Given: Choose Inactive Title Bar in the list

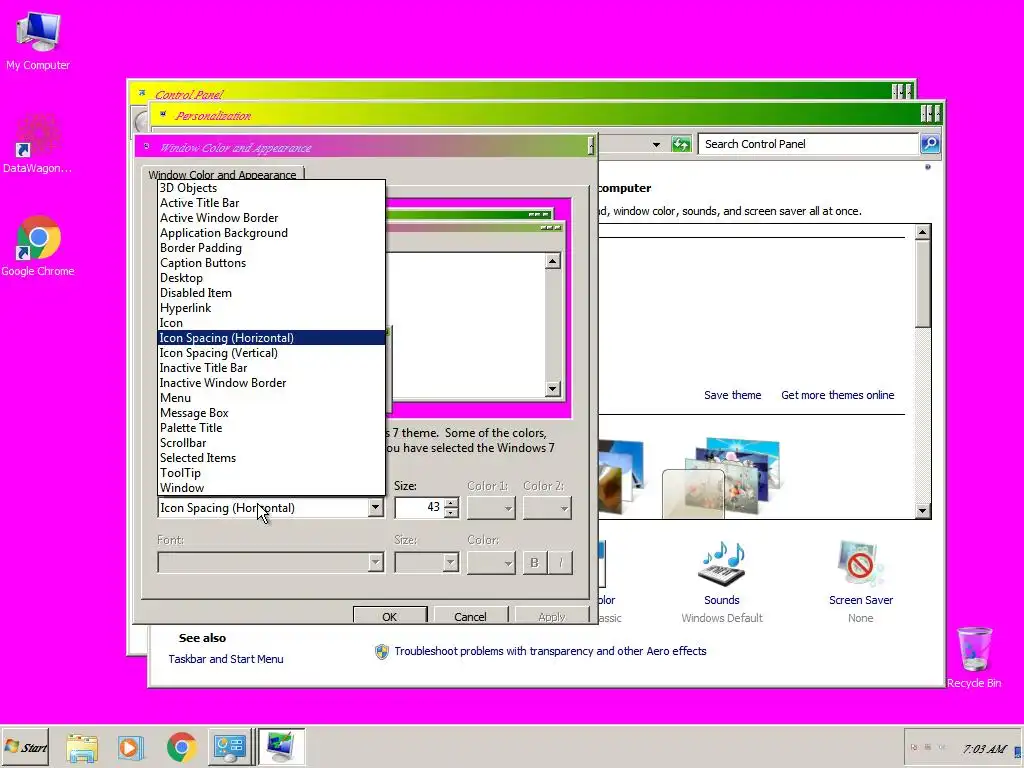Looking at the screenshot, I should (x=272, y=368).
